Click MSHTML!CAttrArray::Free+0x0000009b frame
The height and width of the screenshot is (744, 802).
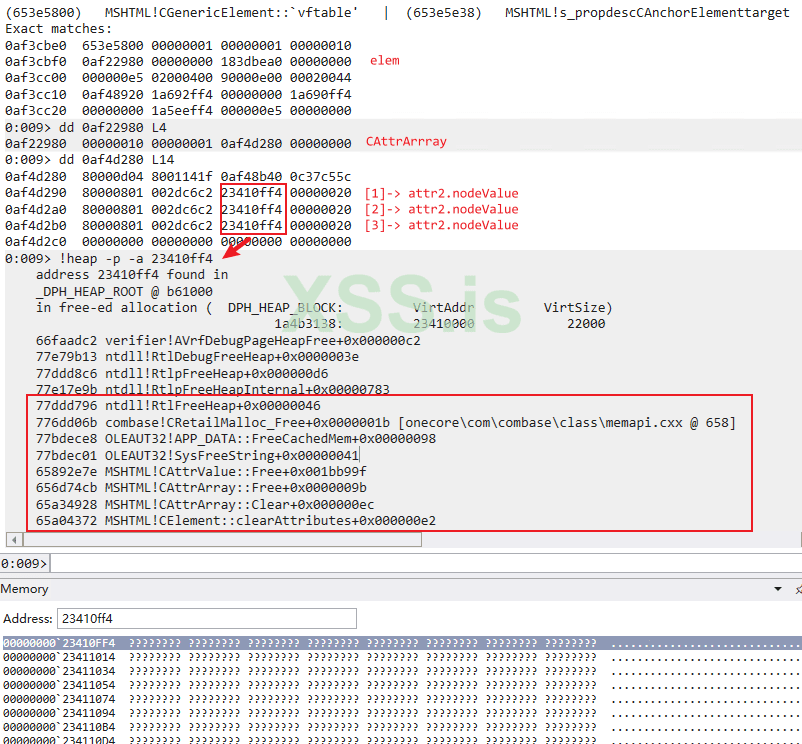[x=201, y=488]
